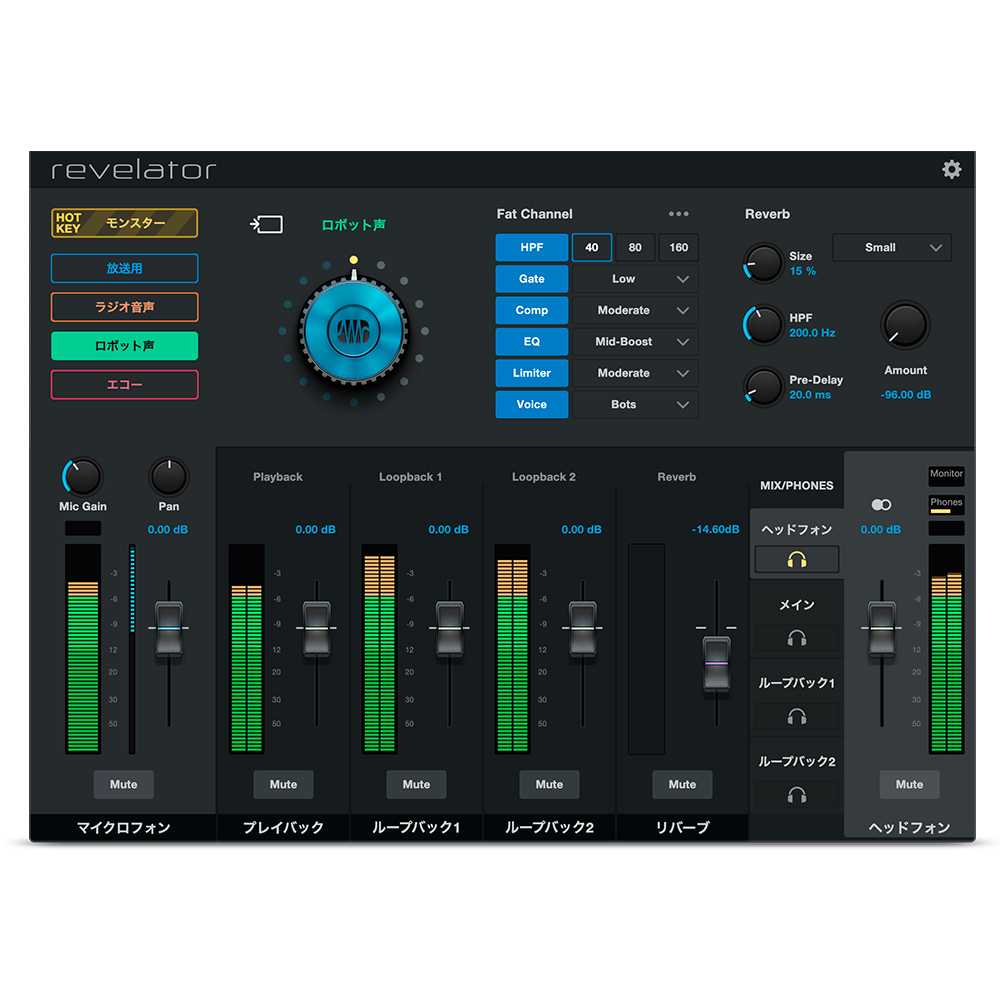1000x1000 pixels.
Task: Click the Loopback 1 channel fader
Action: click(x=450, y=629)
